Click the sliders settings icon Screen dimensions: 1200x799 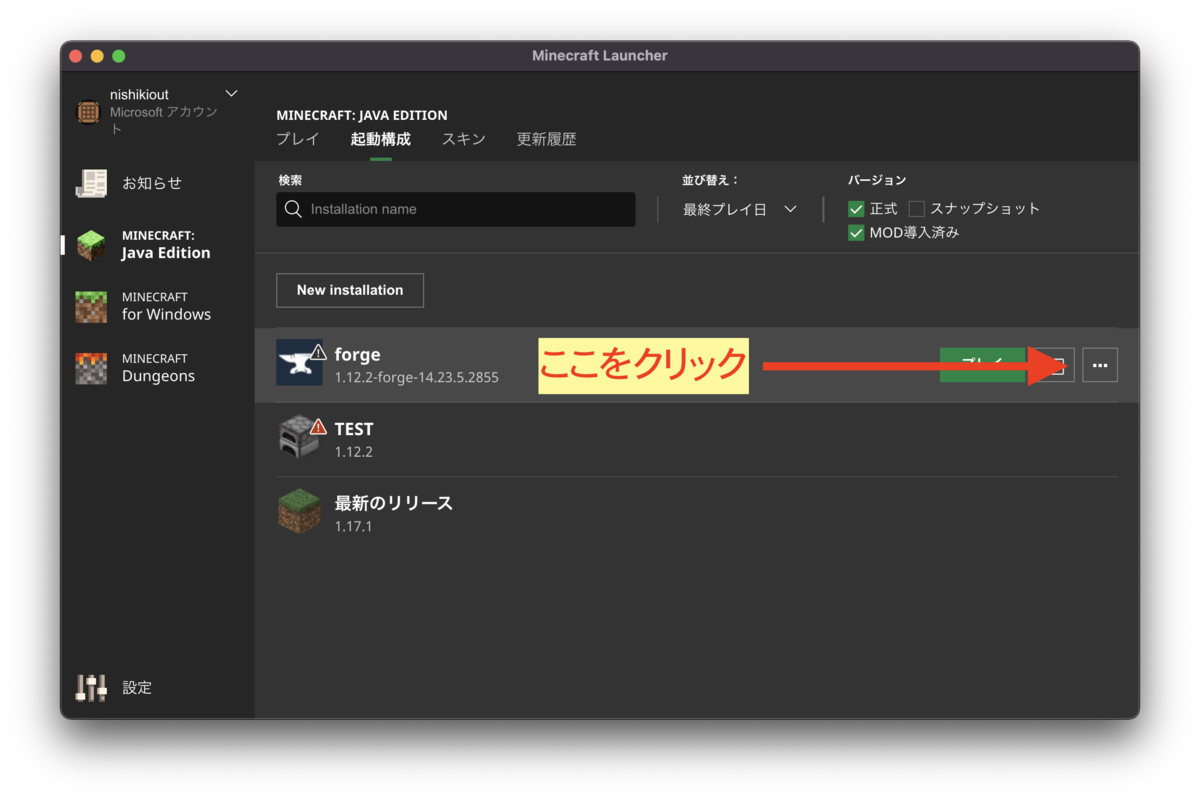pyautogui.click(x=91, y=688)
